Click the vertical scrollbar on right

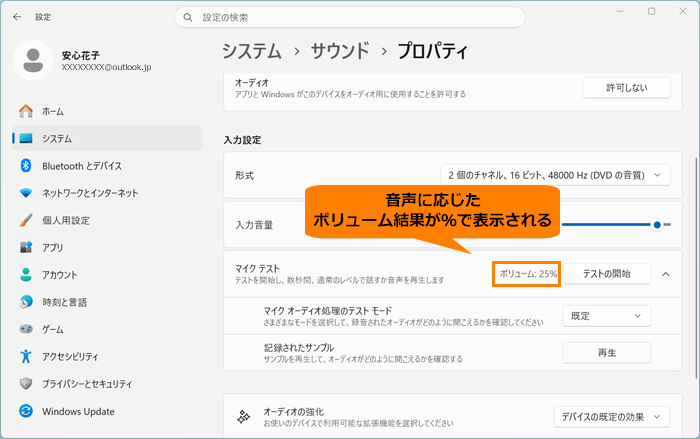(x=696, y=268)
